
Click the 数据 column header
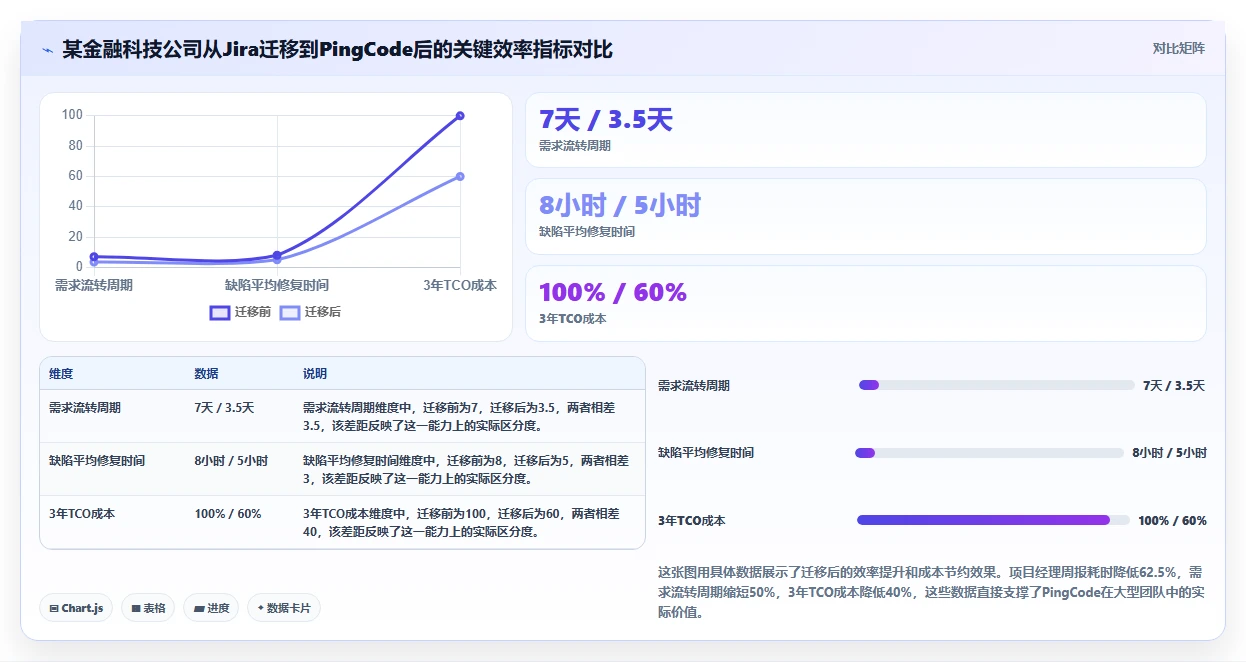(206, 374)
